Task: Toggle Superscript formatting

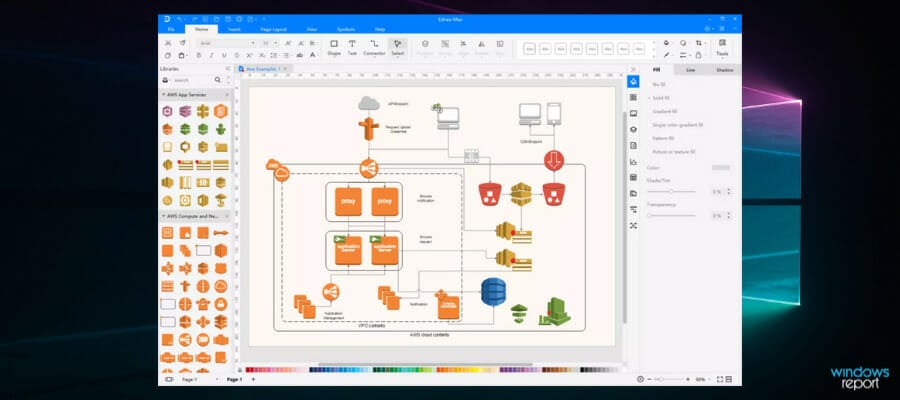Action: pyautogui.click(x=249, y=56)
